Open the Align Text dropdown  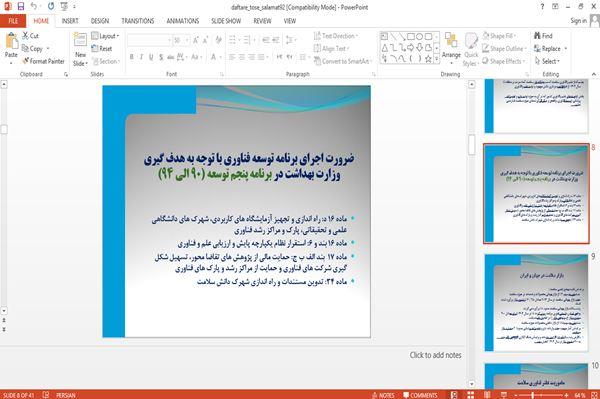tap(331, 49)
